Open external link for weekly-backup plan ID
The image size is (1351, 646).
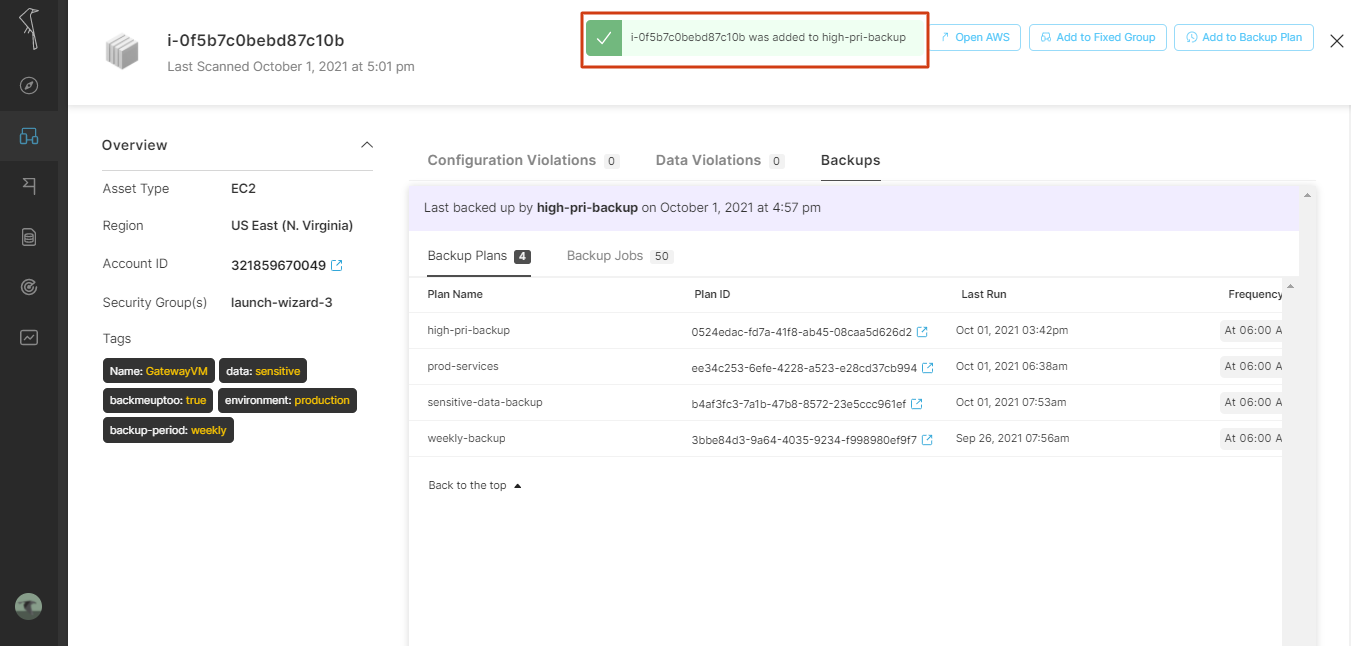click(x=927, y=439)
